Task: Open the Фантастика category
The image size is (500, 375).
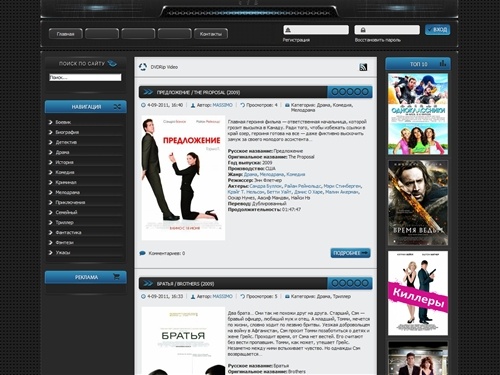Action: click(68, 232)
